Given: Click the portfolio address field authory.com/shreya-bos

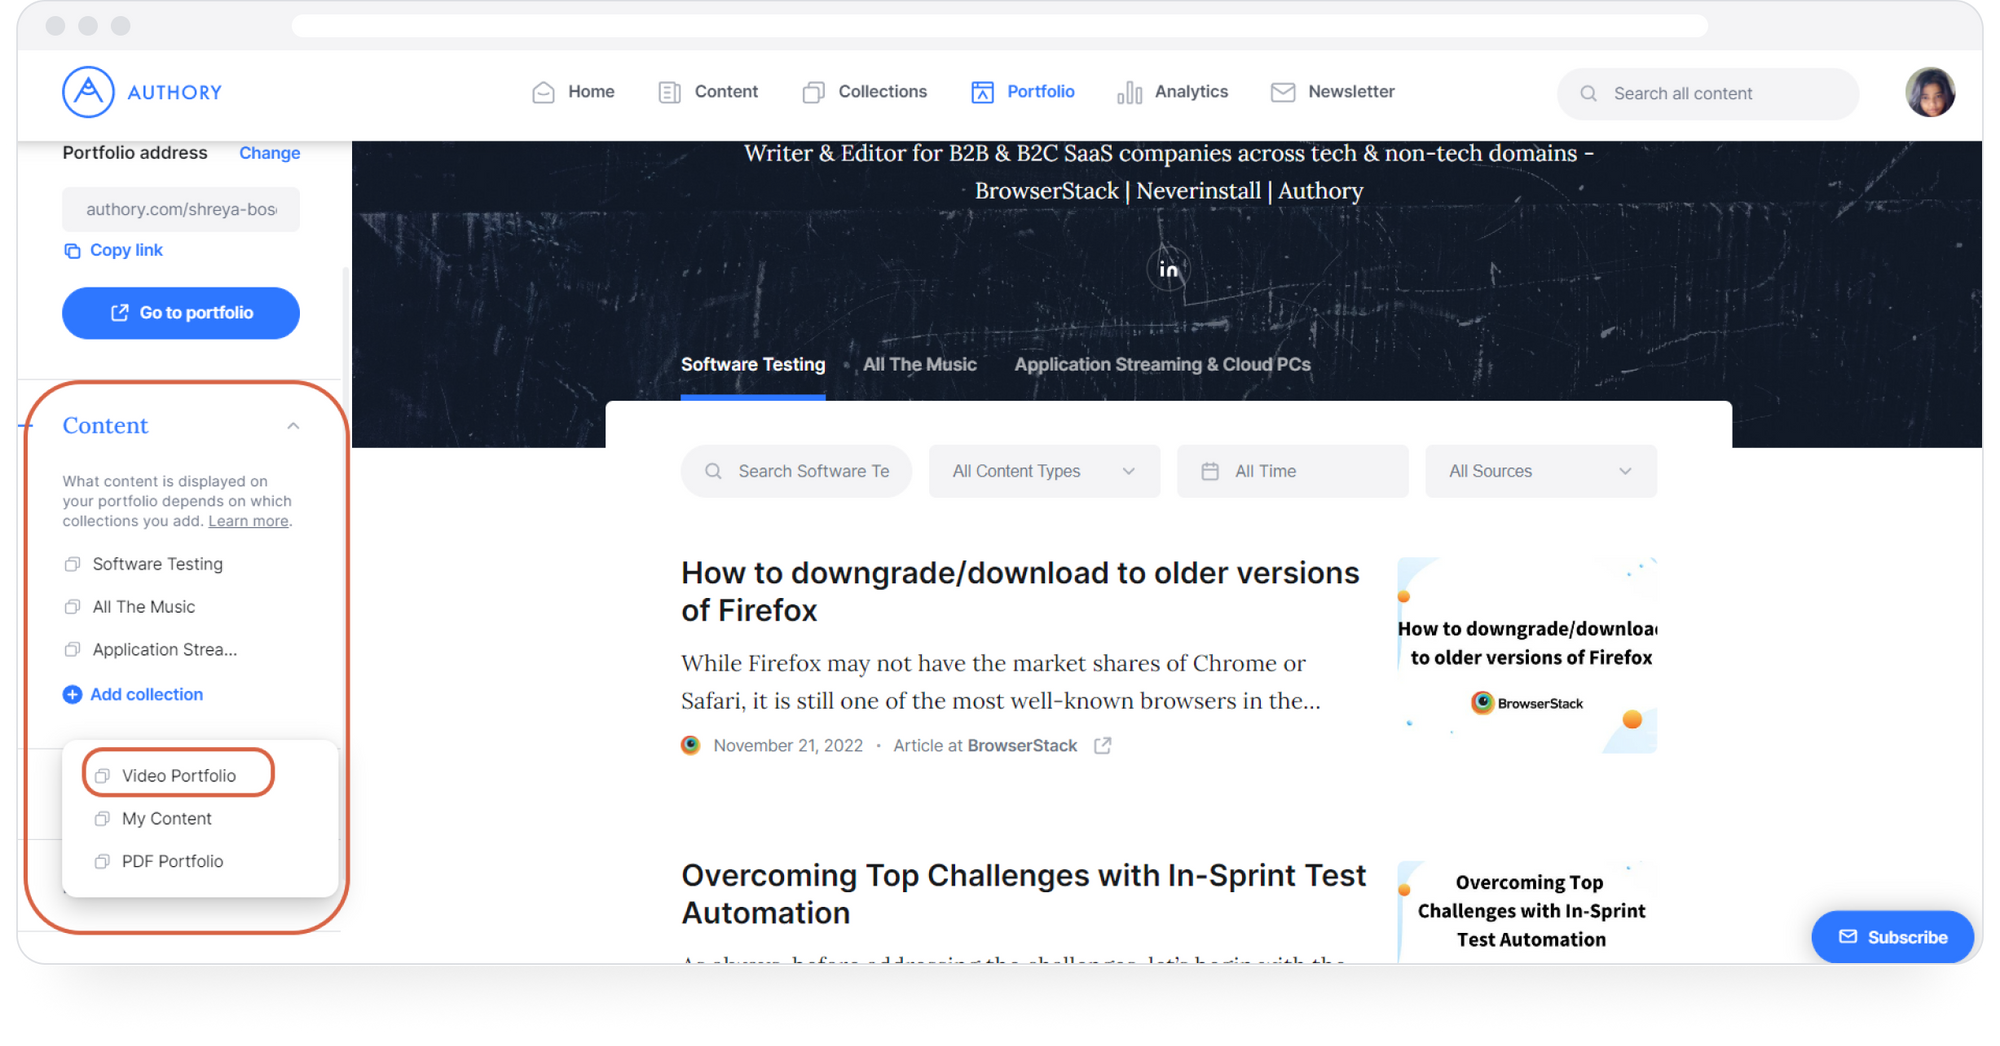Looking at the screenshot, I should tap(181, 209).
